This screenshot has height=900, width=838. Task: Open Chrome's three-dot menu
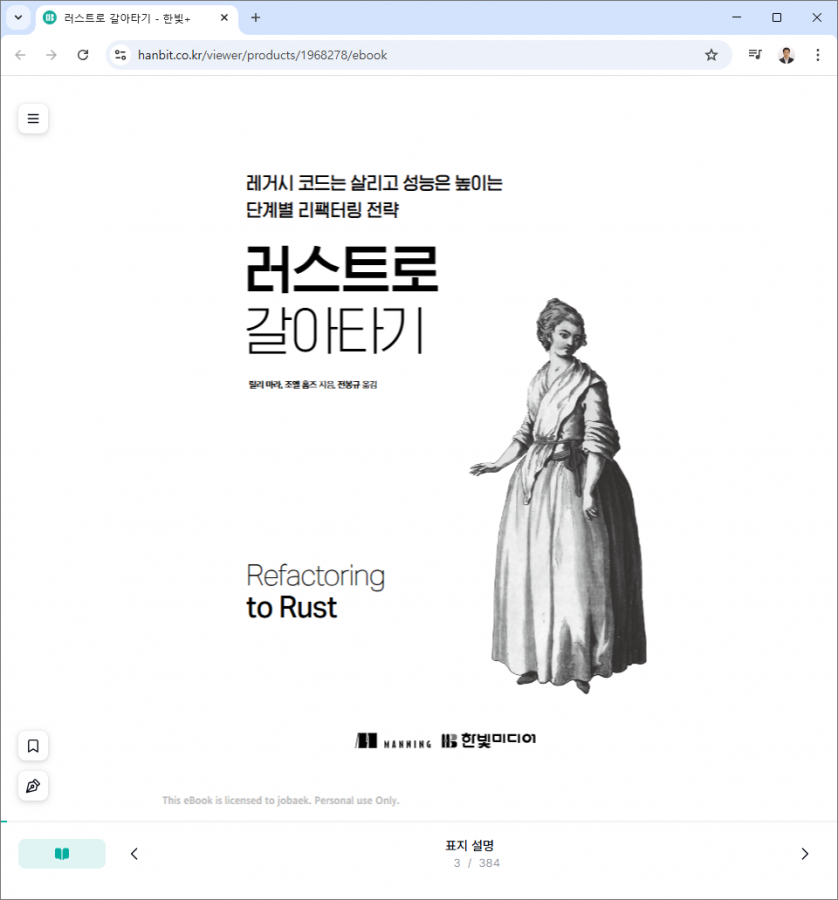click(x=817, y=55)
